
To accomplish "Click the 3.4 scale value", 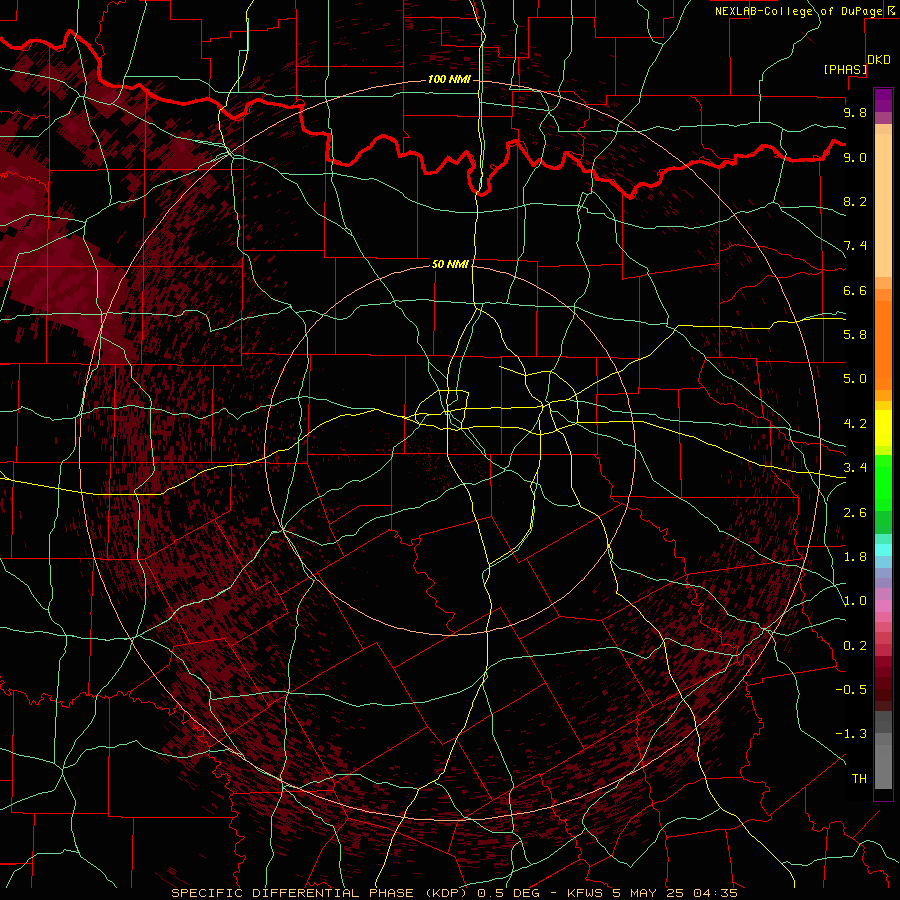I will tap(855, 468).
